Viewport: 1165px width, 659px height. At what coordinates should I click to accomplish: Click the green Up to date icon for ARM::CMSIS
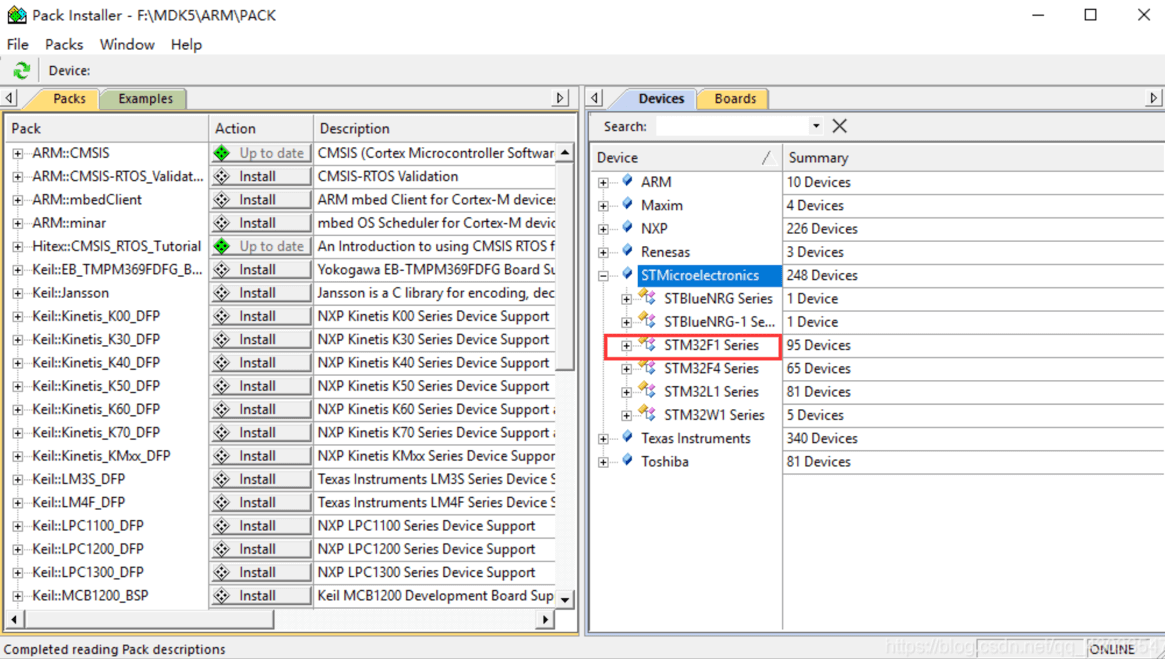tap(222, 153)
